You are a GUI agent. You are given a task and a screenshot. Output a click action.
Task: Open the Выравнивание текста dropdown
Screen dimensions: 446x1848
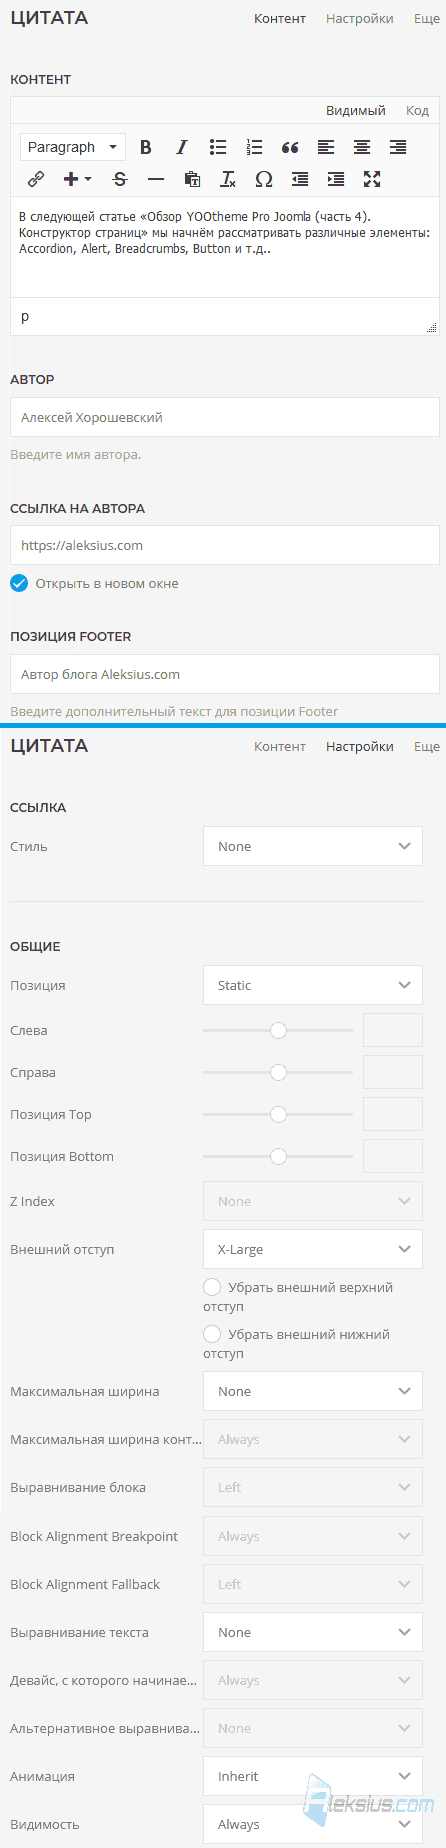(313, 1632)
